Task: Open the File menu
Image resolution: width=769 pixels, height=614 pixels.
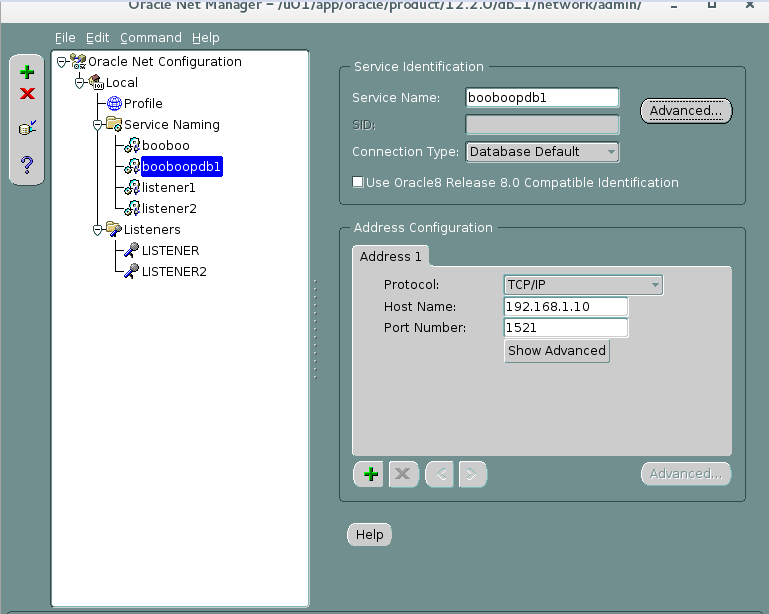Action: [65, 38]
